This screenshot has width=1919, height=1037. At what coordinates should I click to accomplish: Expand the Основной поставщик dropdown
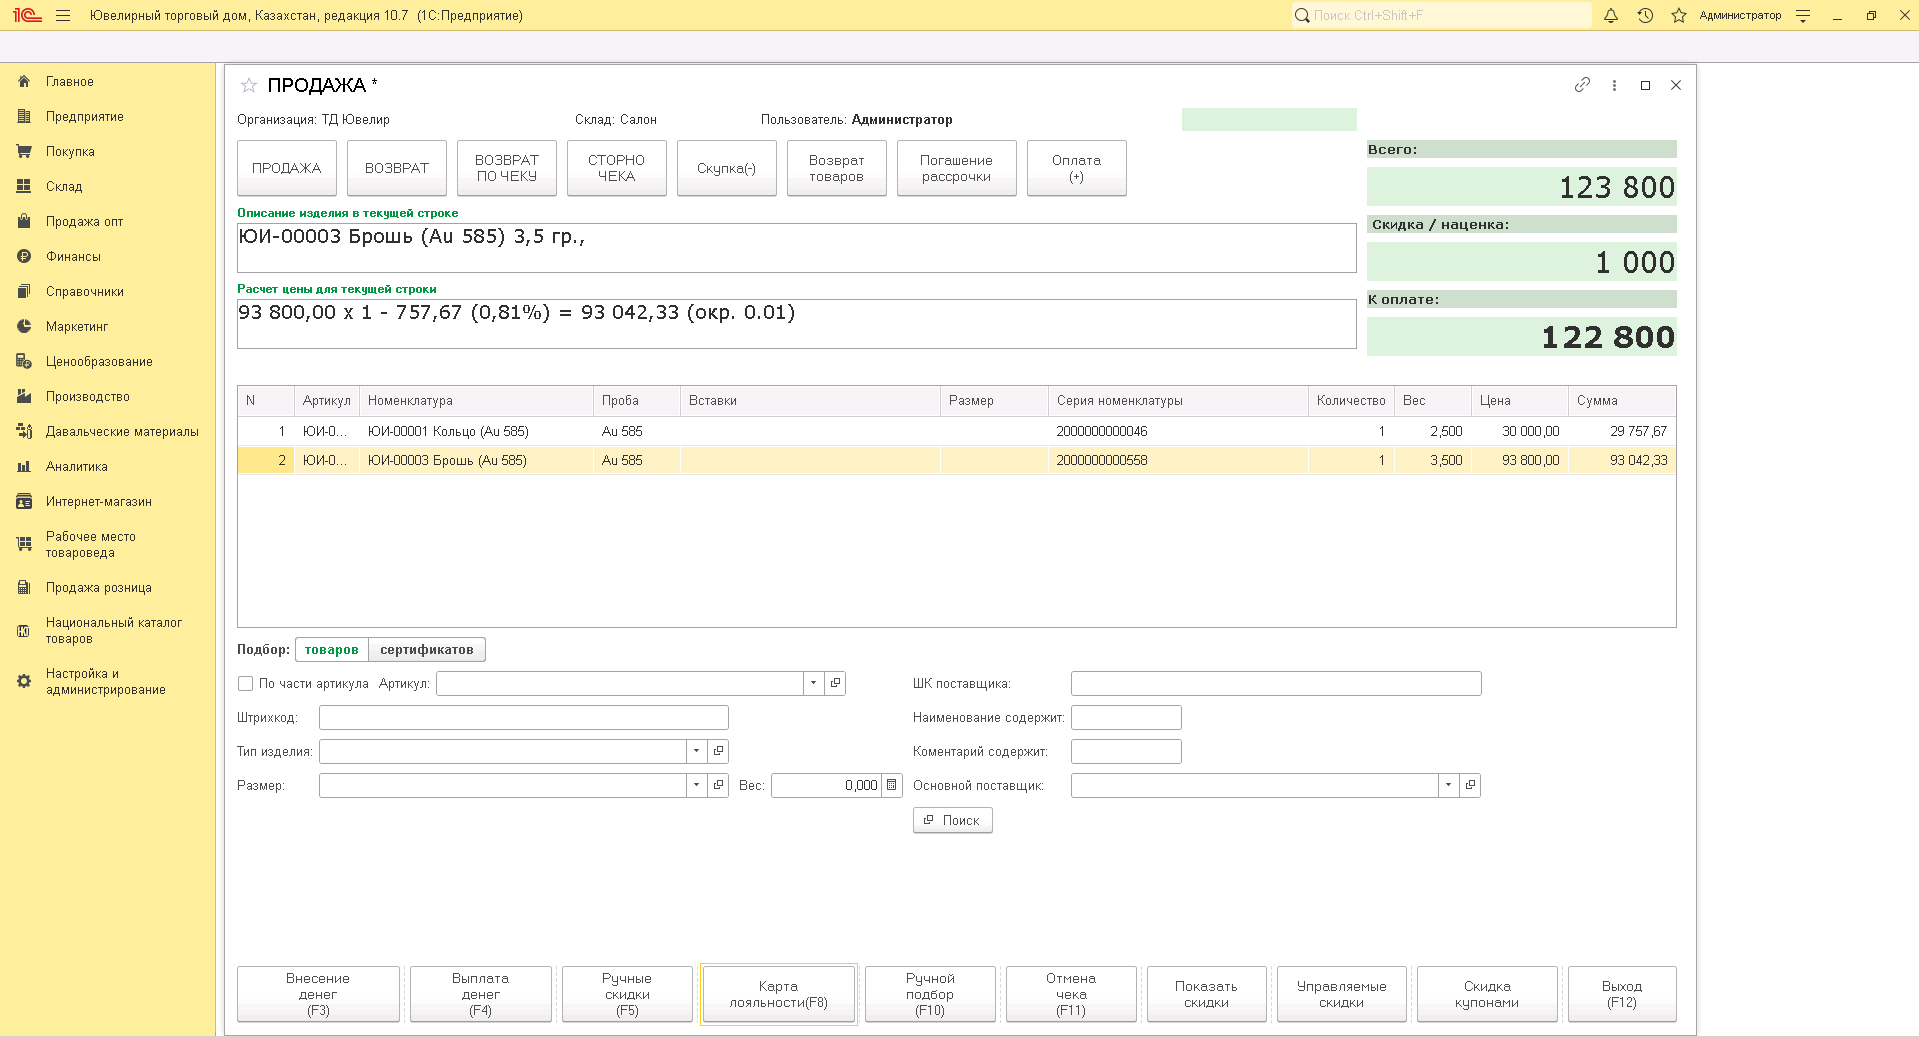(1449, 785)
